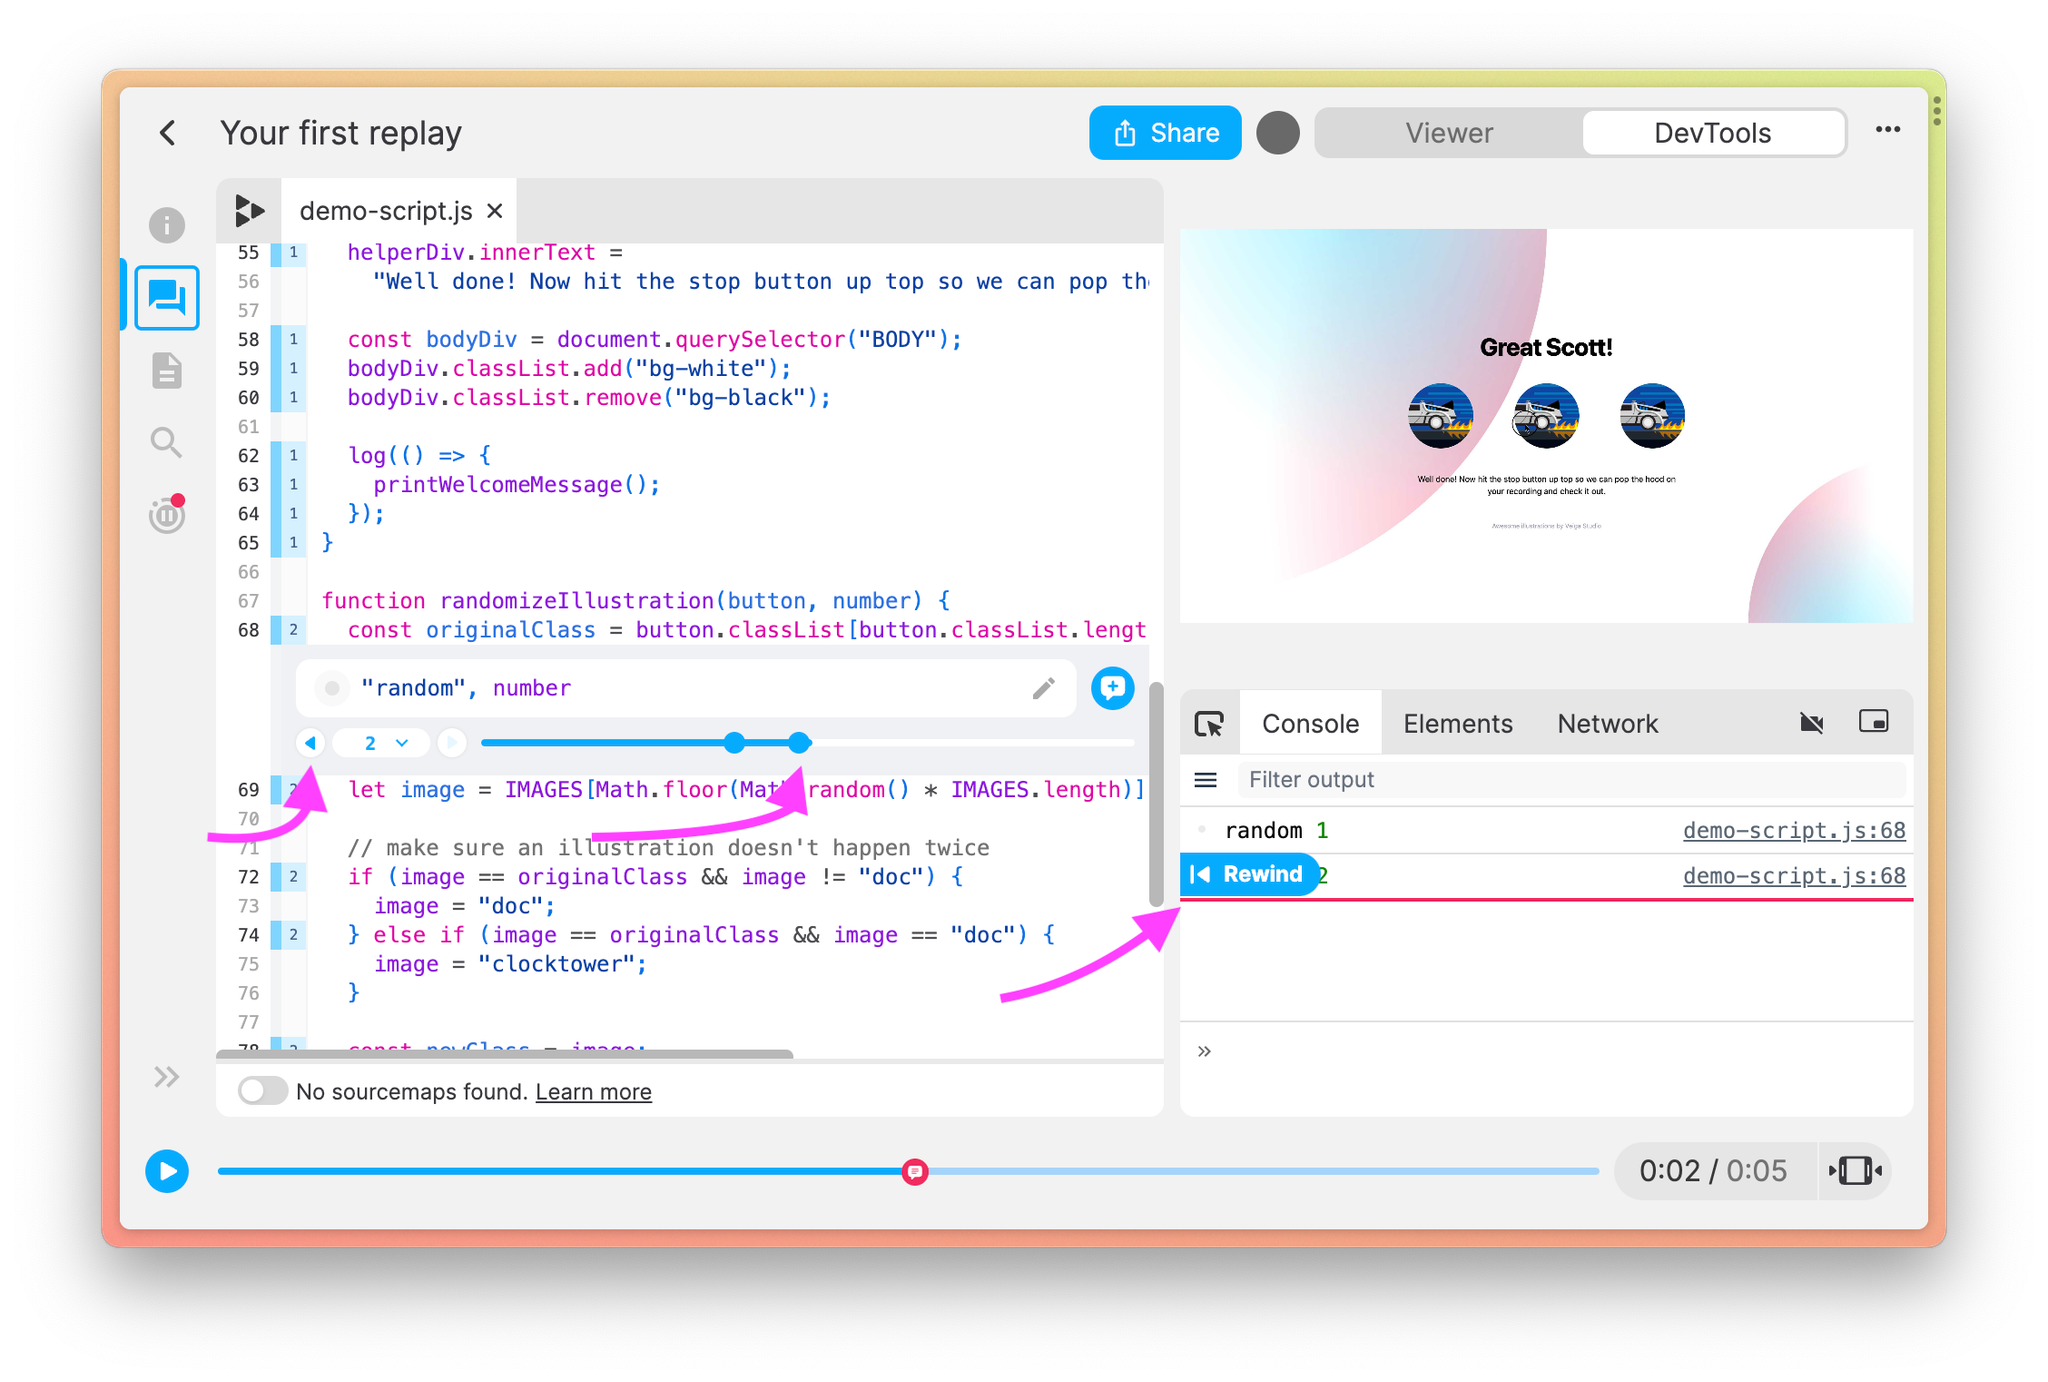The image size is (2048, 1382).
Task: Open the user avatar circle
Action: [x=1277, y=133]
